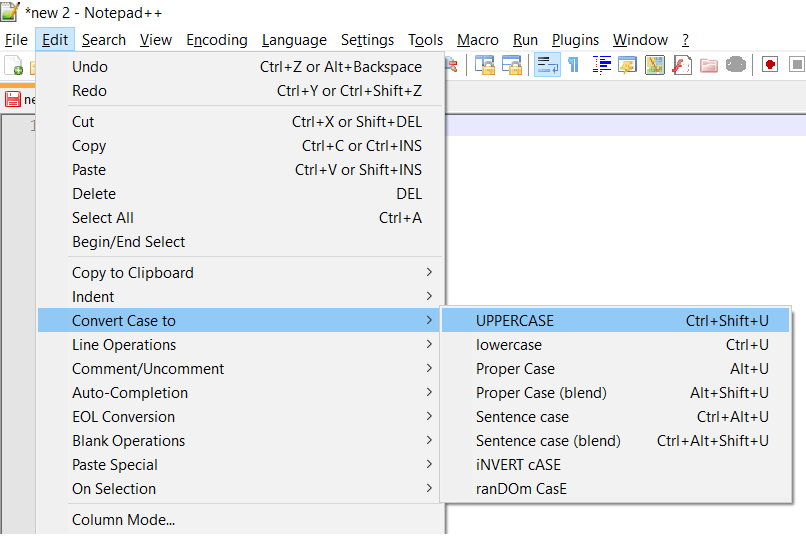The height and width of the screenshot is (542, 806).
Task: Click the highlighted first line in editor
Action: pyautogui.click(x=626, y=125)
